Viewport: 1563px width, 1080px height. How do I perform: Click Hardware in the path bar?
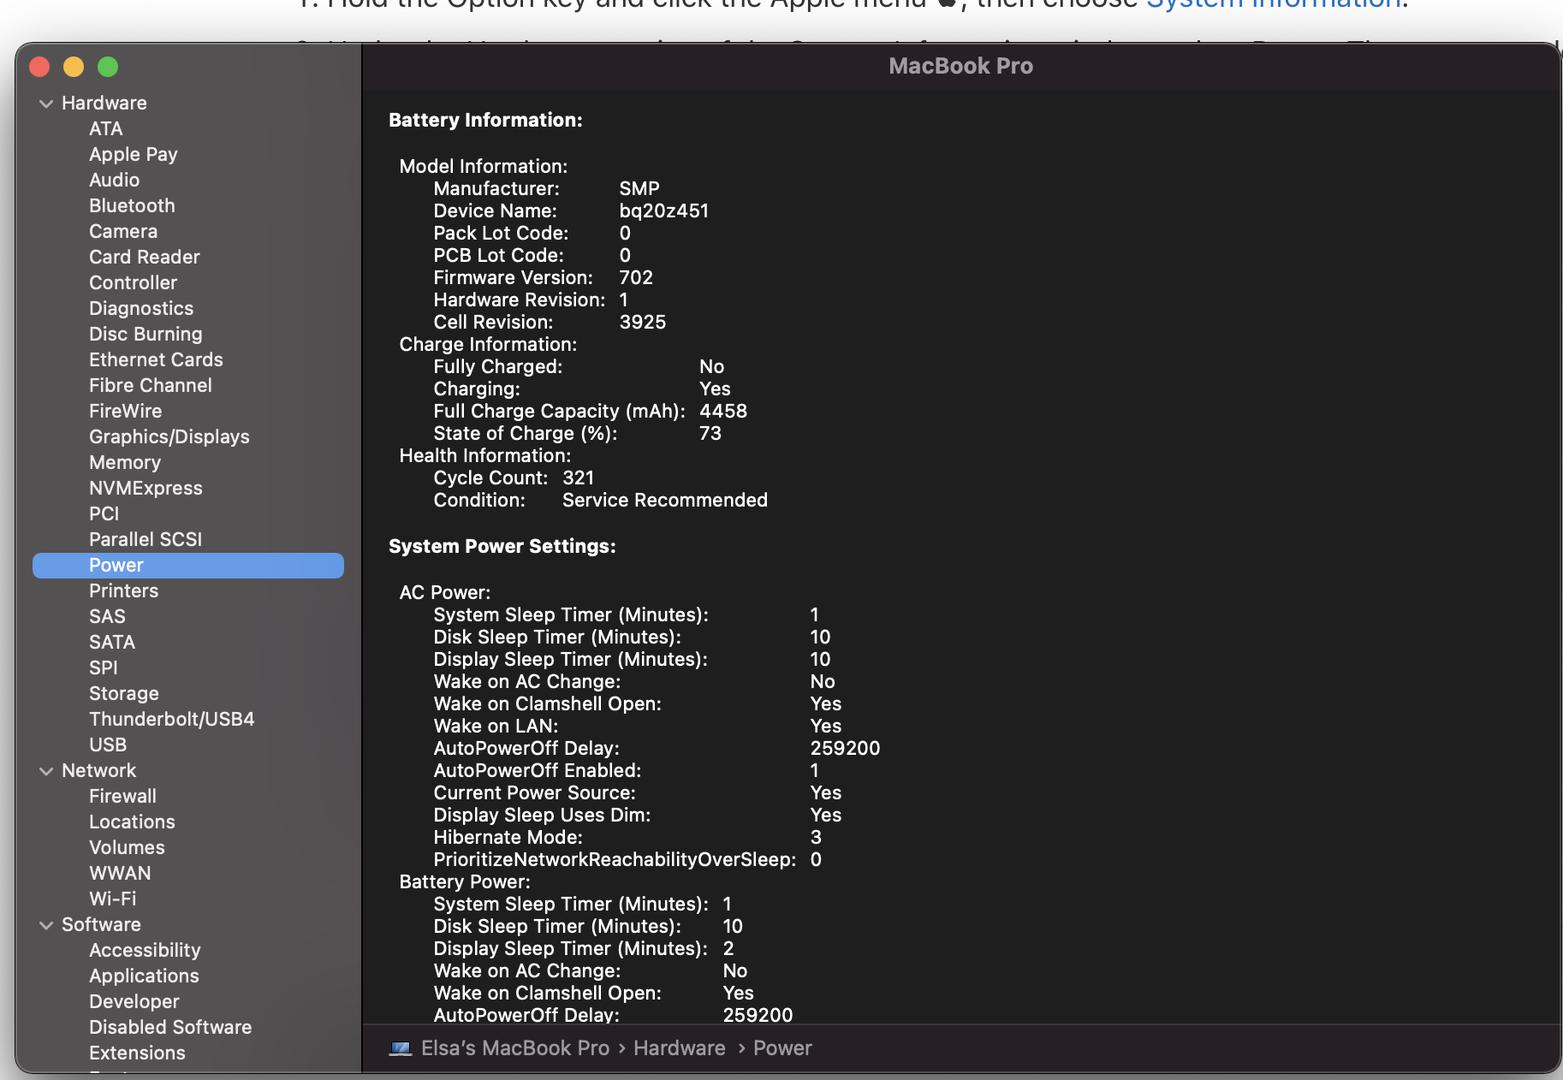point(679,1048)
